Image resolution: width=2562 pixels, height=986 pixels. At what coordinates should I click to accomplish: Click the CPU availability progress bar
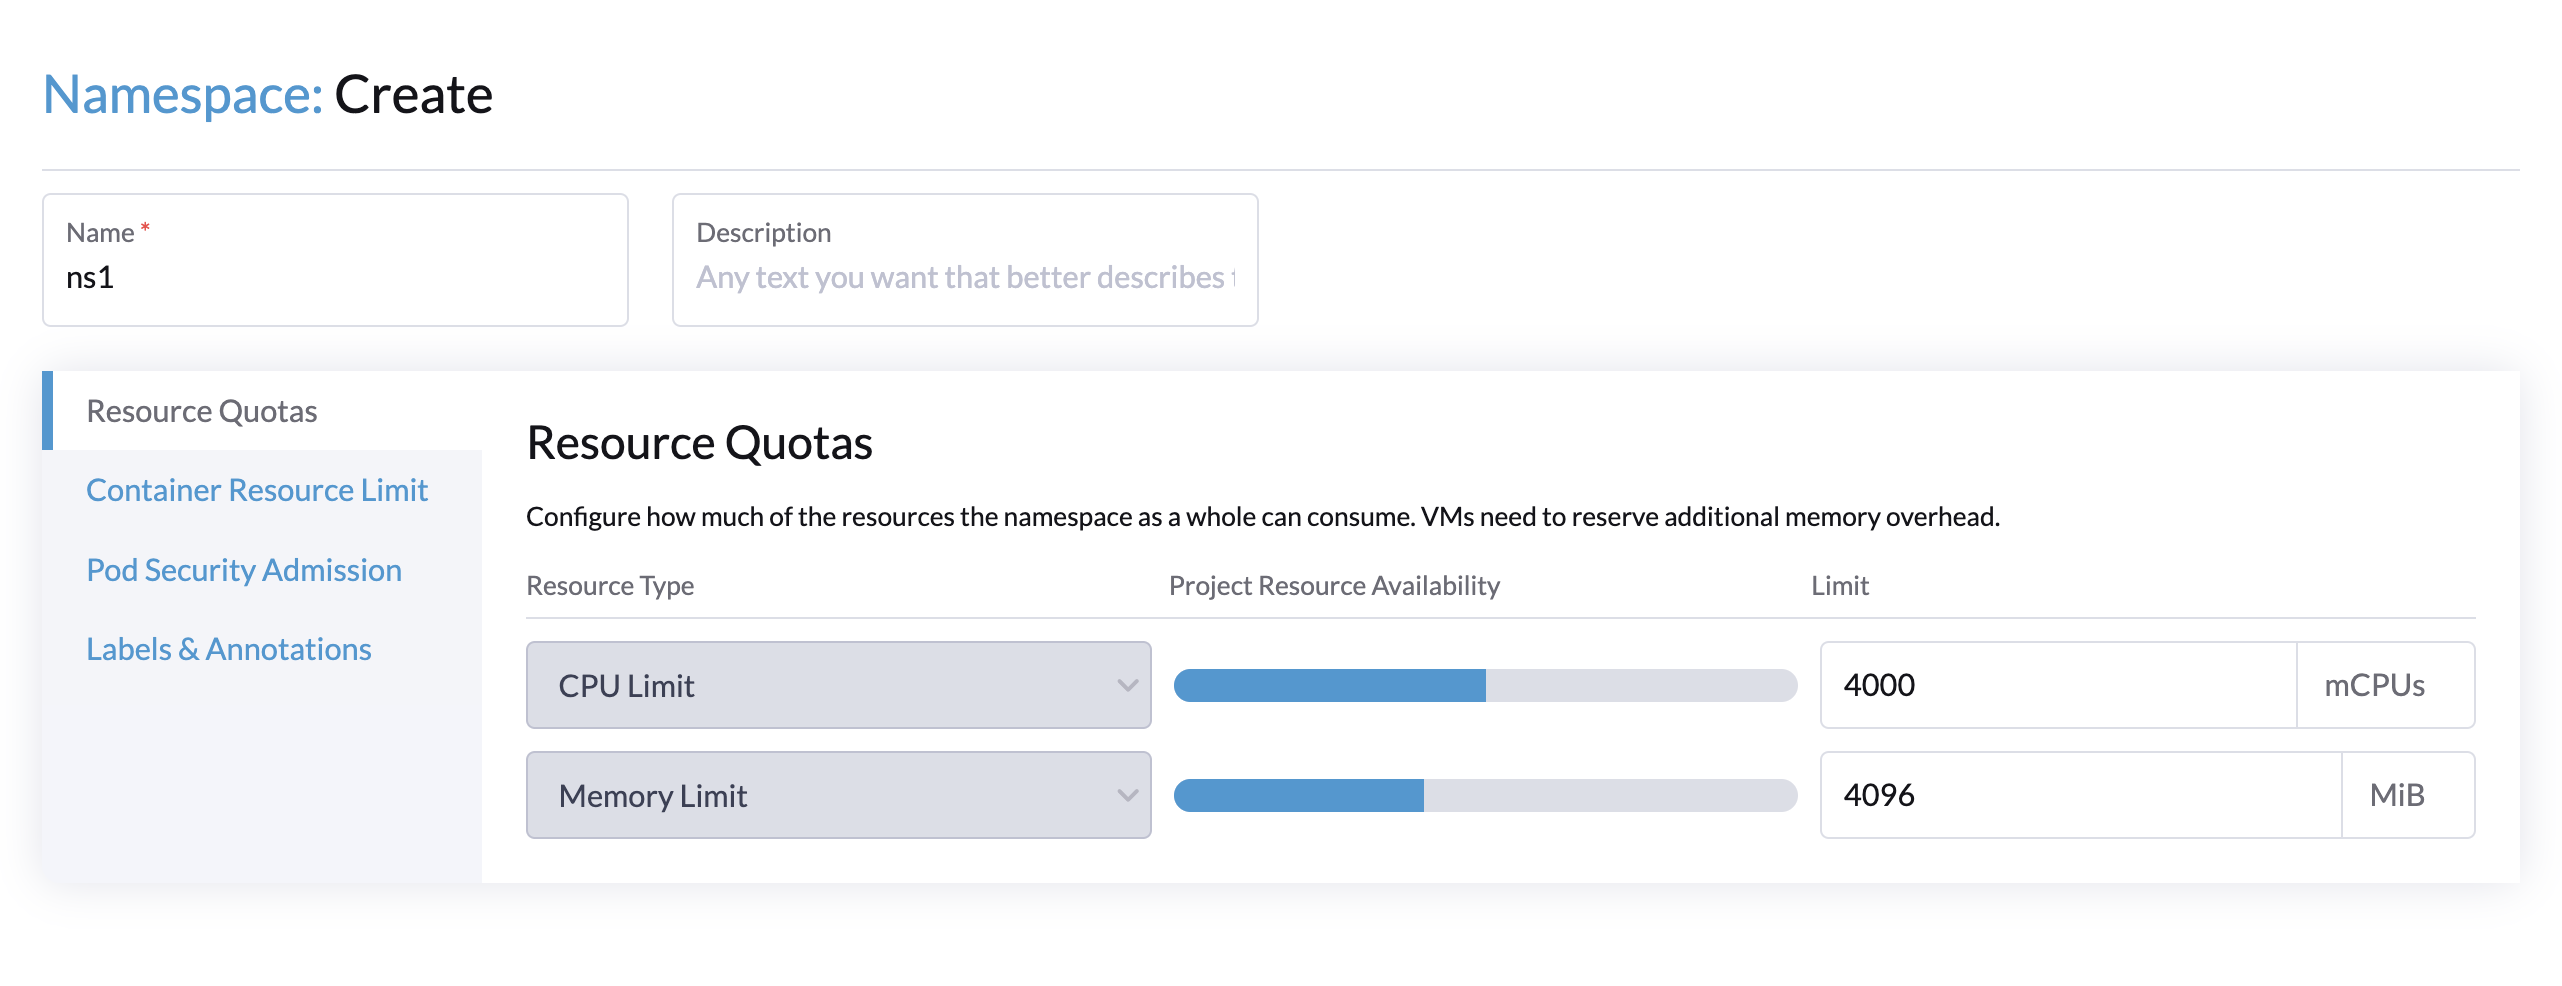click(1485, 685)
